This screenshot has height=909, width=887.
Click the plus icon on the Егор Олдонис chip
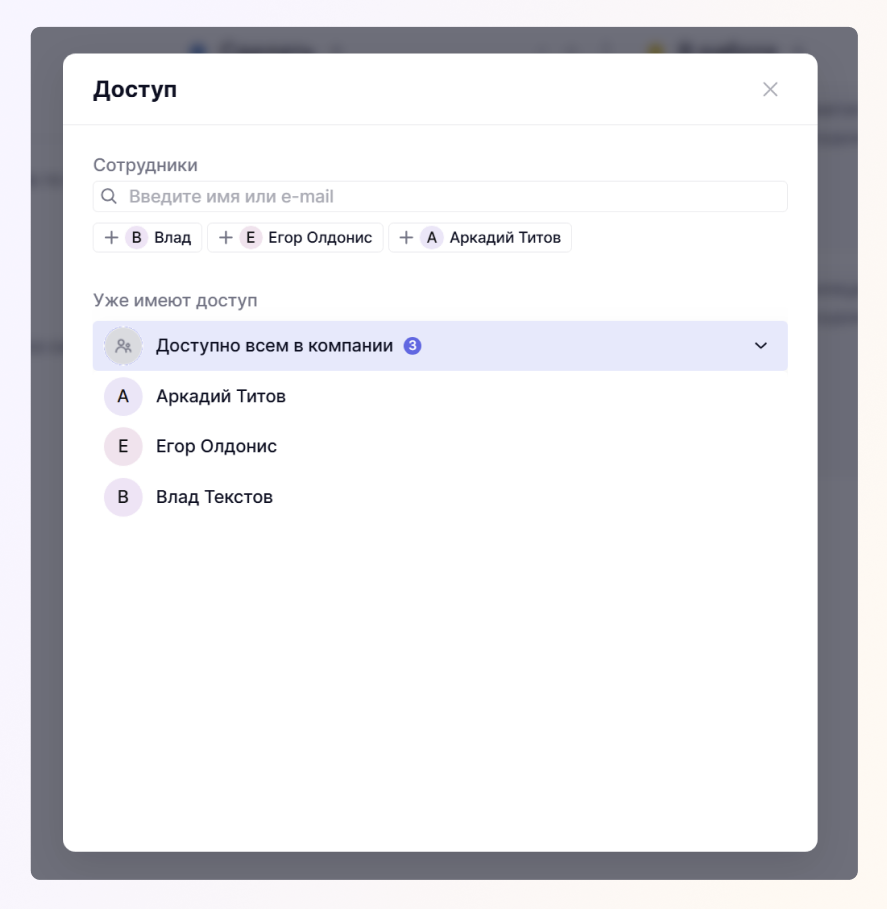click(226, 238)
